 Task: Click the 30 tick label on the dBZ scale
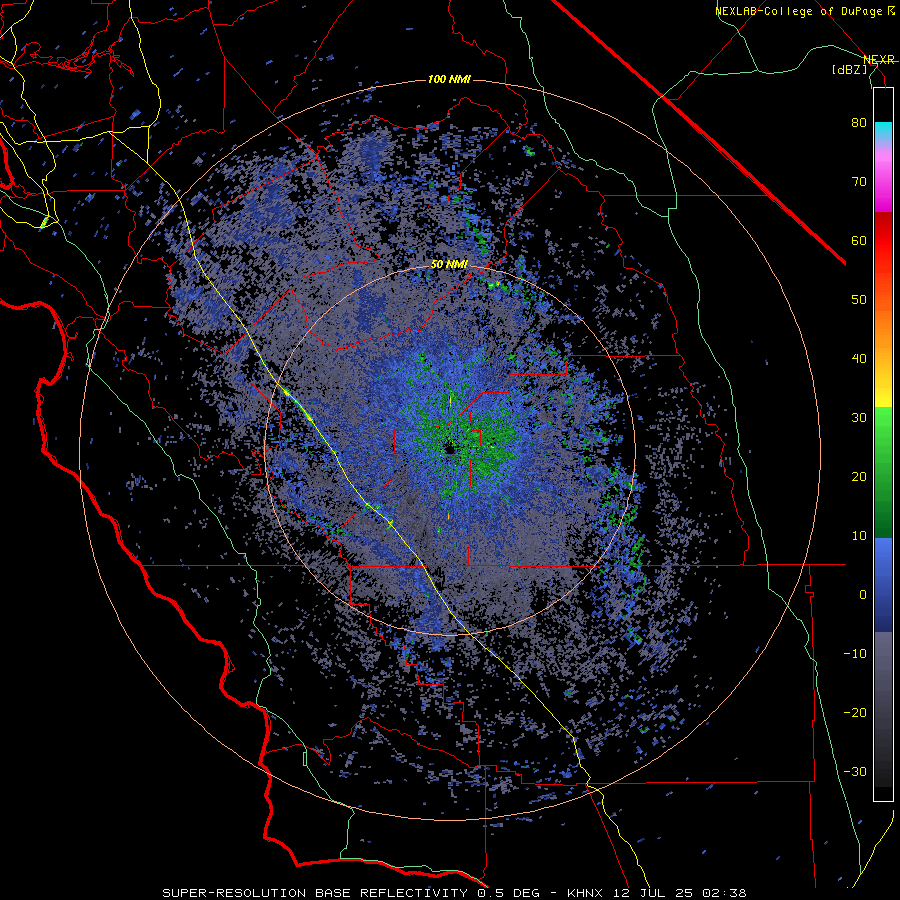point(859,418)
